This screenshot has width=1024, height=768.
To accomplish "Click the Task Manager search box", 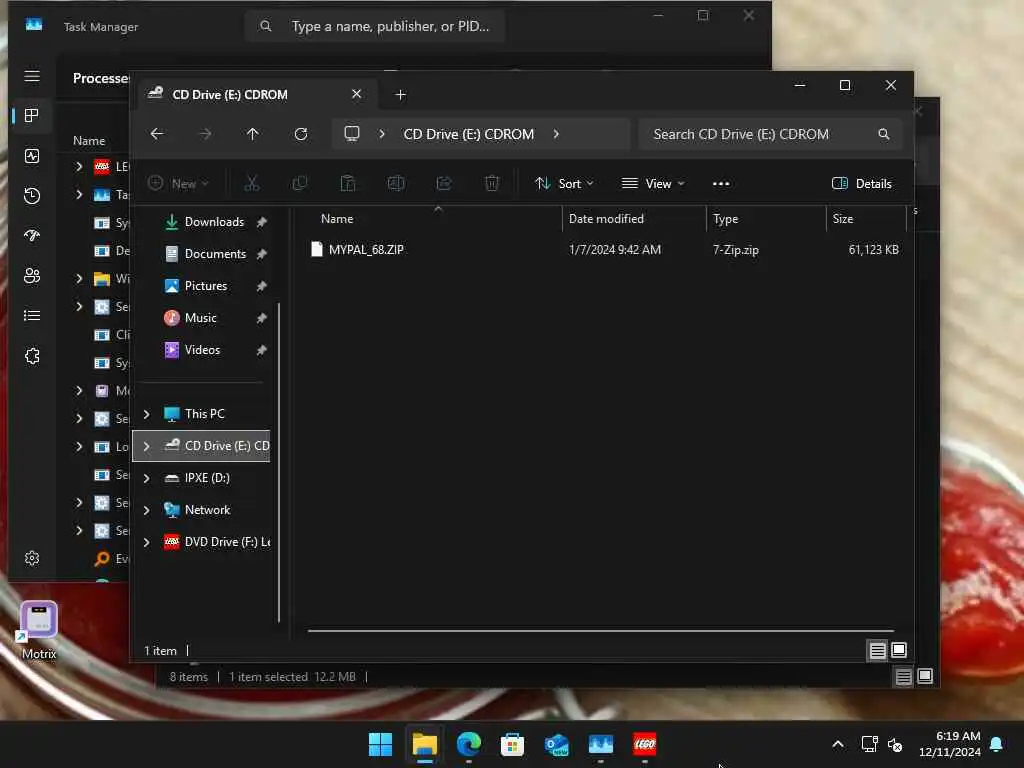I will [375, 26].
